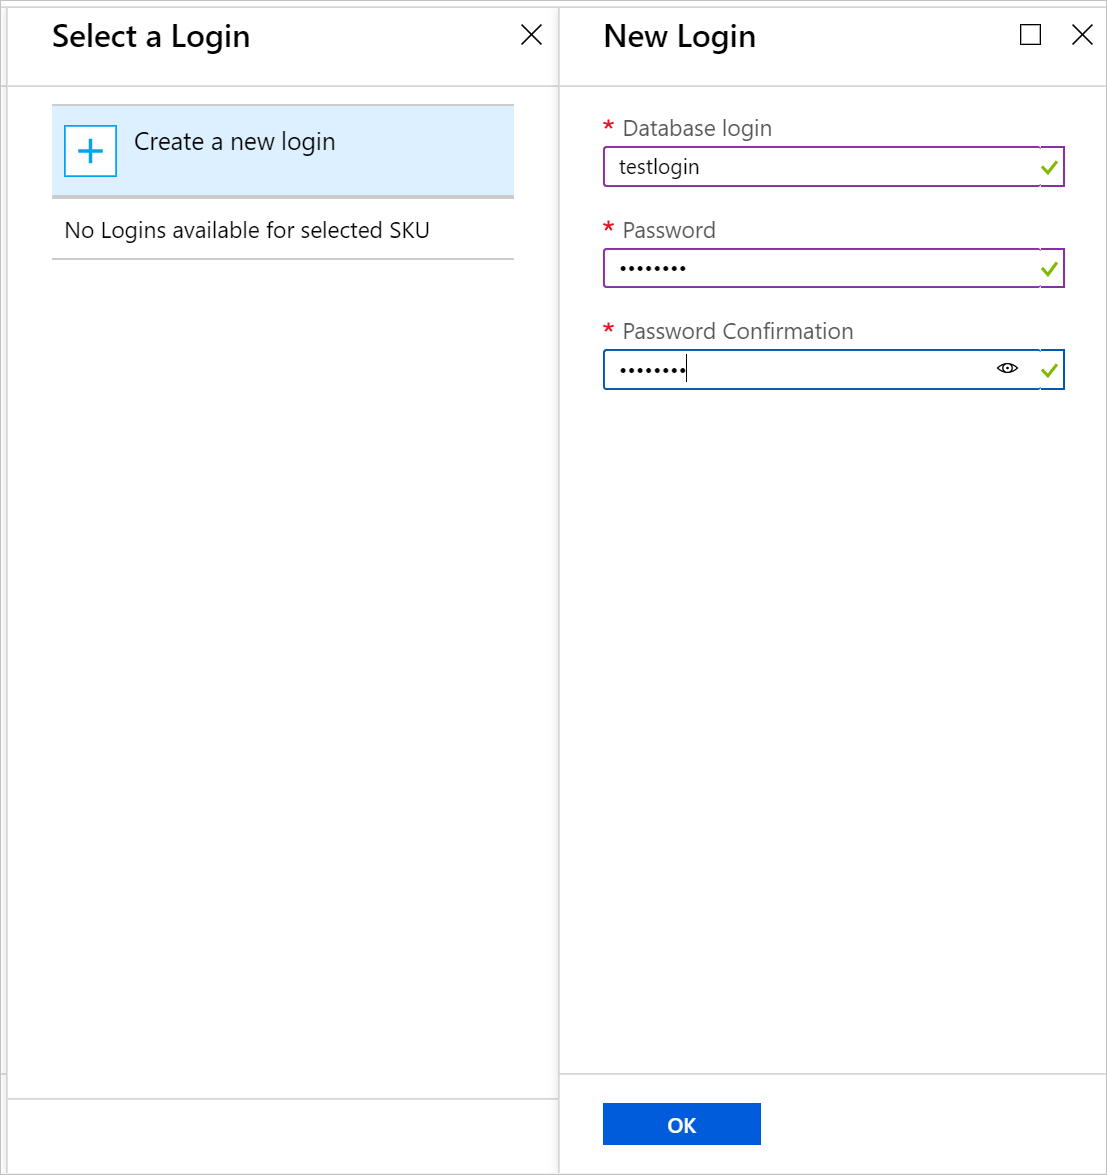Click the red asterisk beside Database login
The height and width of the screenshot is (1175, 1107).
[609, 126]
